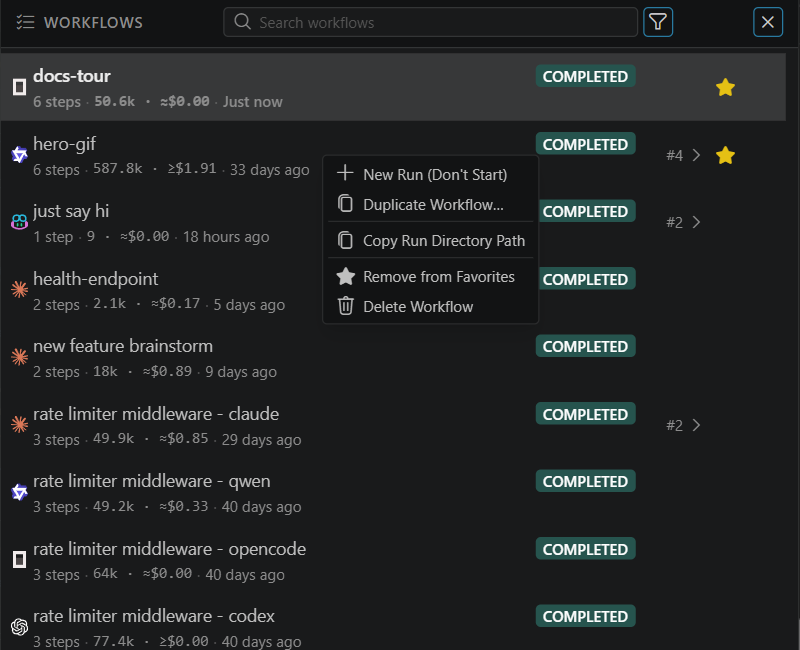Click the Workflows list icon in the header
This screenshot has width=800, height=650.
25,22
